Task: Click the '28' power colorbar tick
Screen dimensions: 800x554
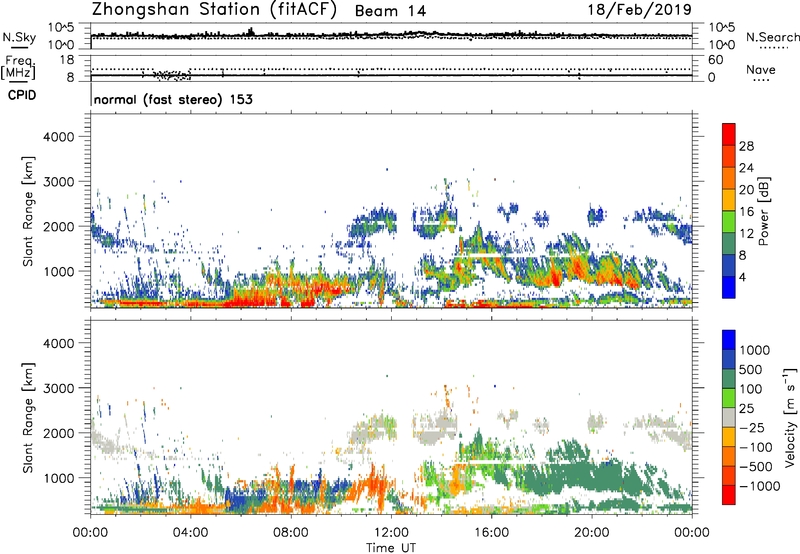Action: [x=746, y=146]
